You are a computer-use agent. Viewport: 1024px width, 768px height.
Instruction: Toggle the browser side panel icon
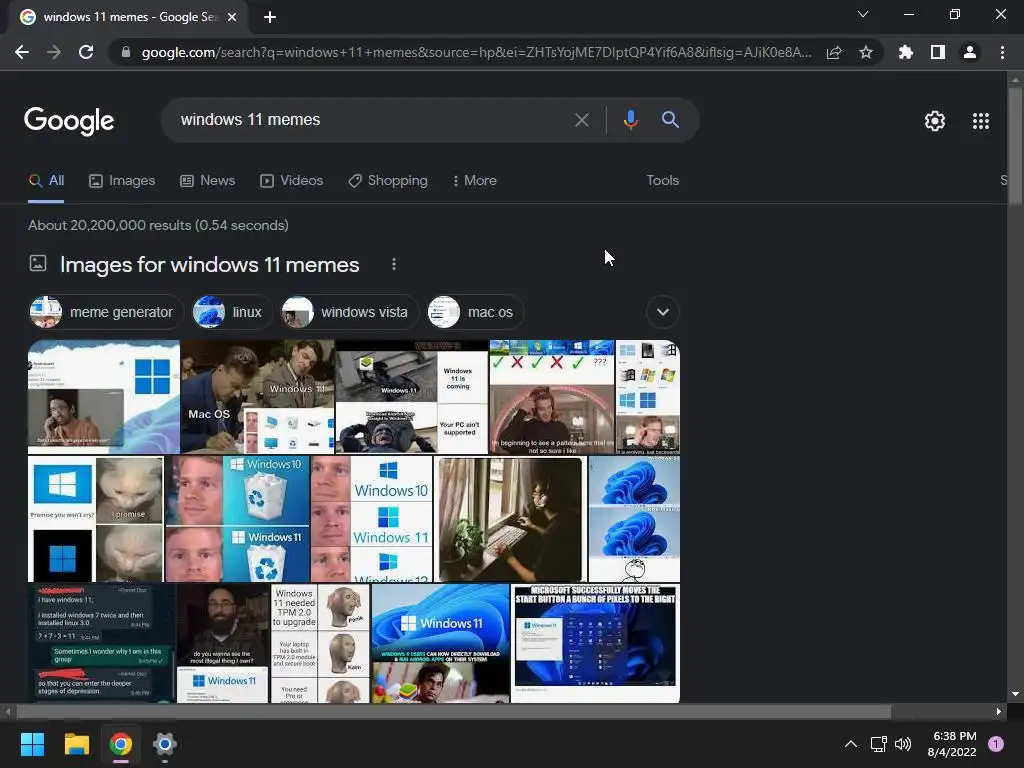[x=938, y=52]
